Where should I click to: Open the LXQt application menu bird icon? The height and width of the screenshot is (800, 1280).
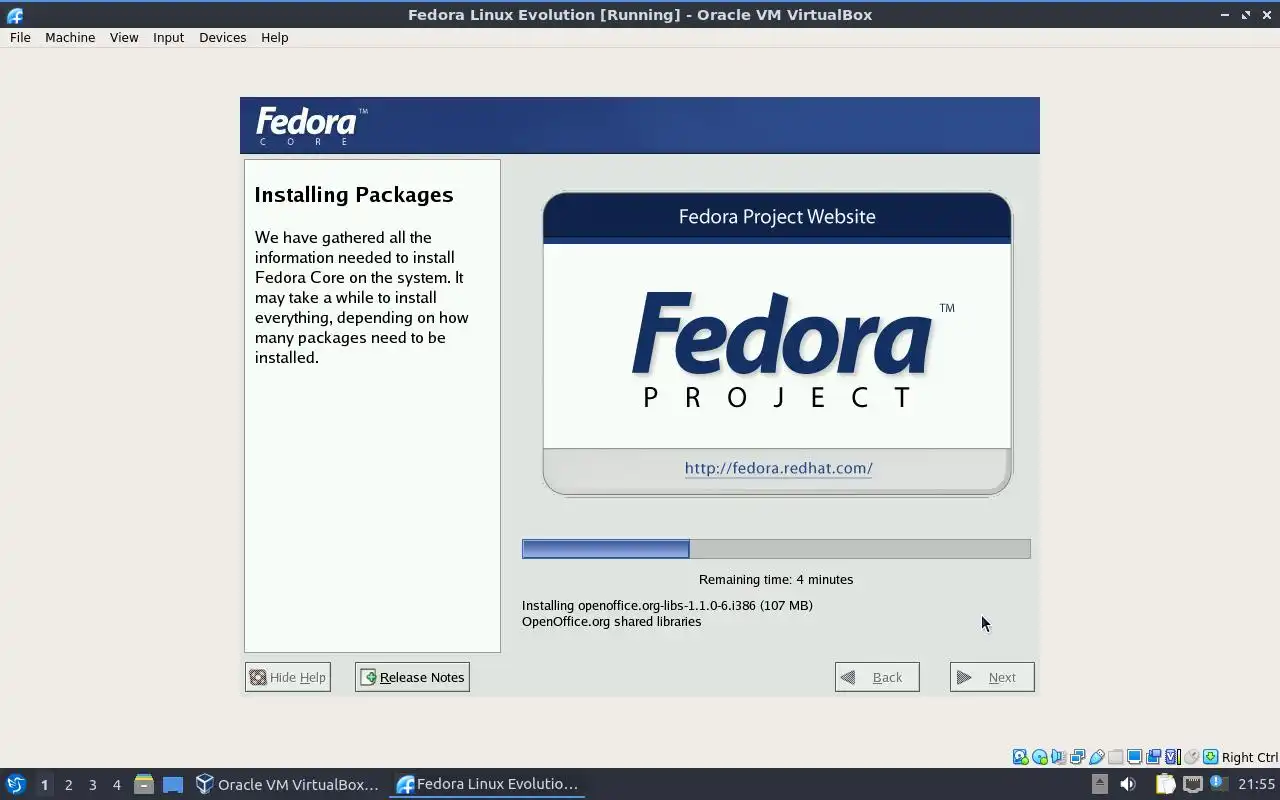tap(15, 784)
